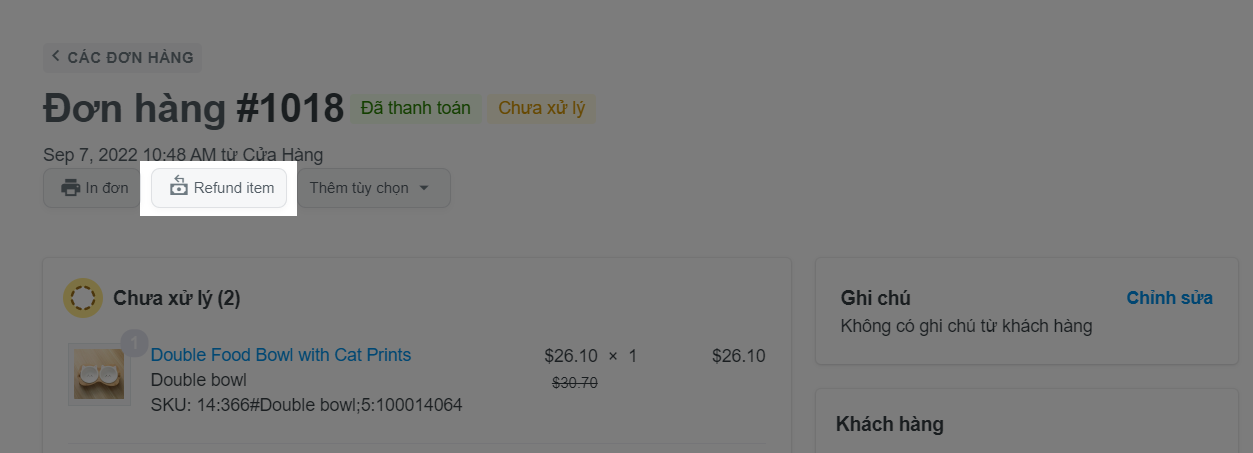The image size is (1253, 453).
Task: Click the orange Chưa xử lý status badge
Action: (x=541, y=108)
